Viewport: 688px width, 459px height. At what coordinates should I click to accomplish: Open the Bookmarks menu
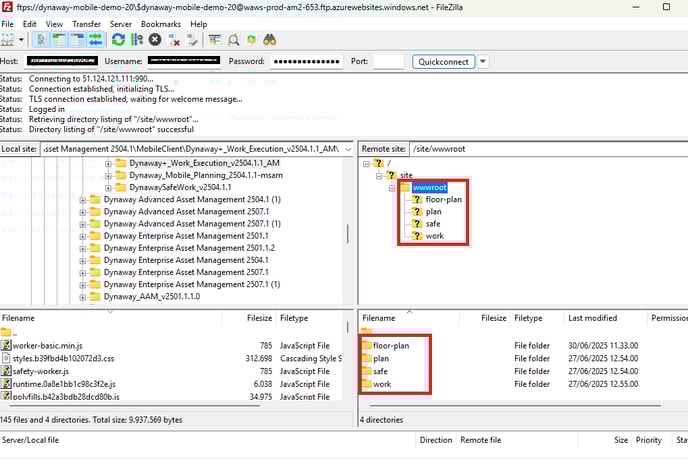point(161,24)
